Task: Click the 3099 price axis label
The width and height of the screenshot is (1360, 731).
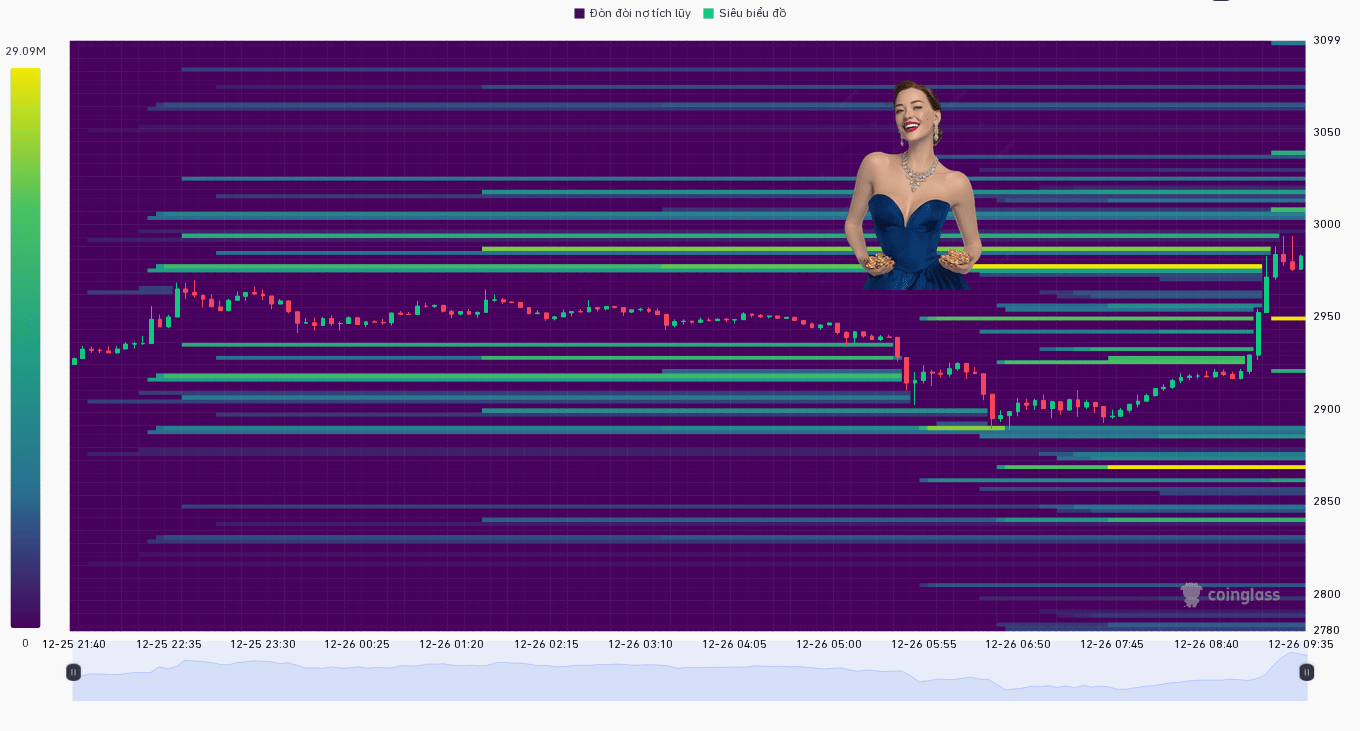Action: tap(1327, 40)
